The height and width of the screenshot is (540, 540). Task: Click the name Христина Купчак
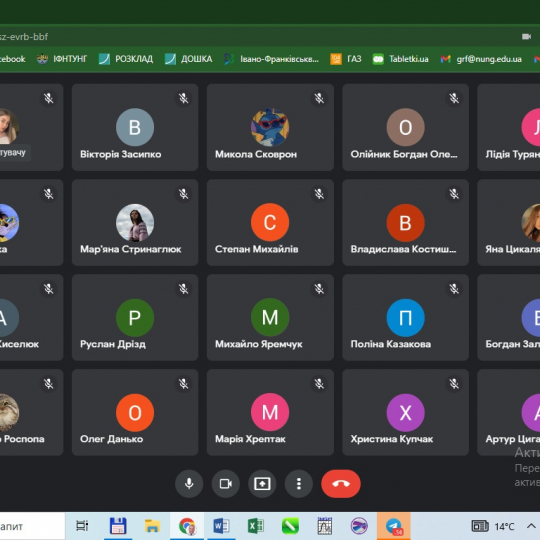click(392, 439)
